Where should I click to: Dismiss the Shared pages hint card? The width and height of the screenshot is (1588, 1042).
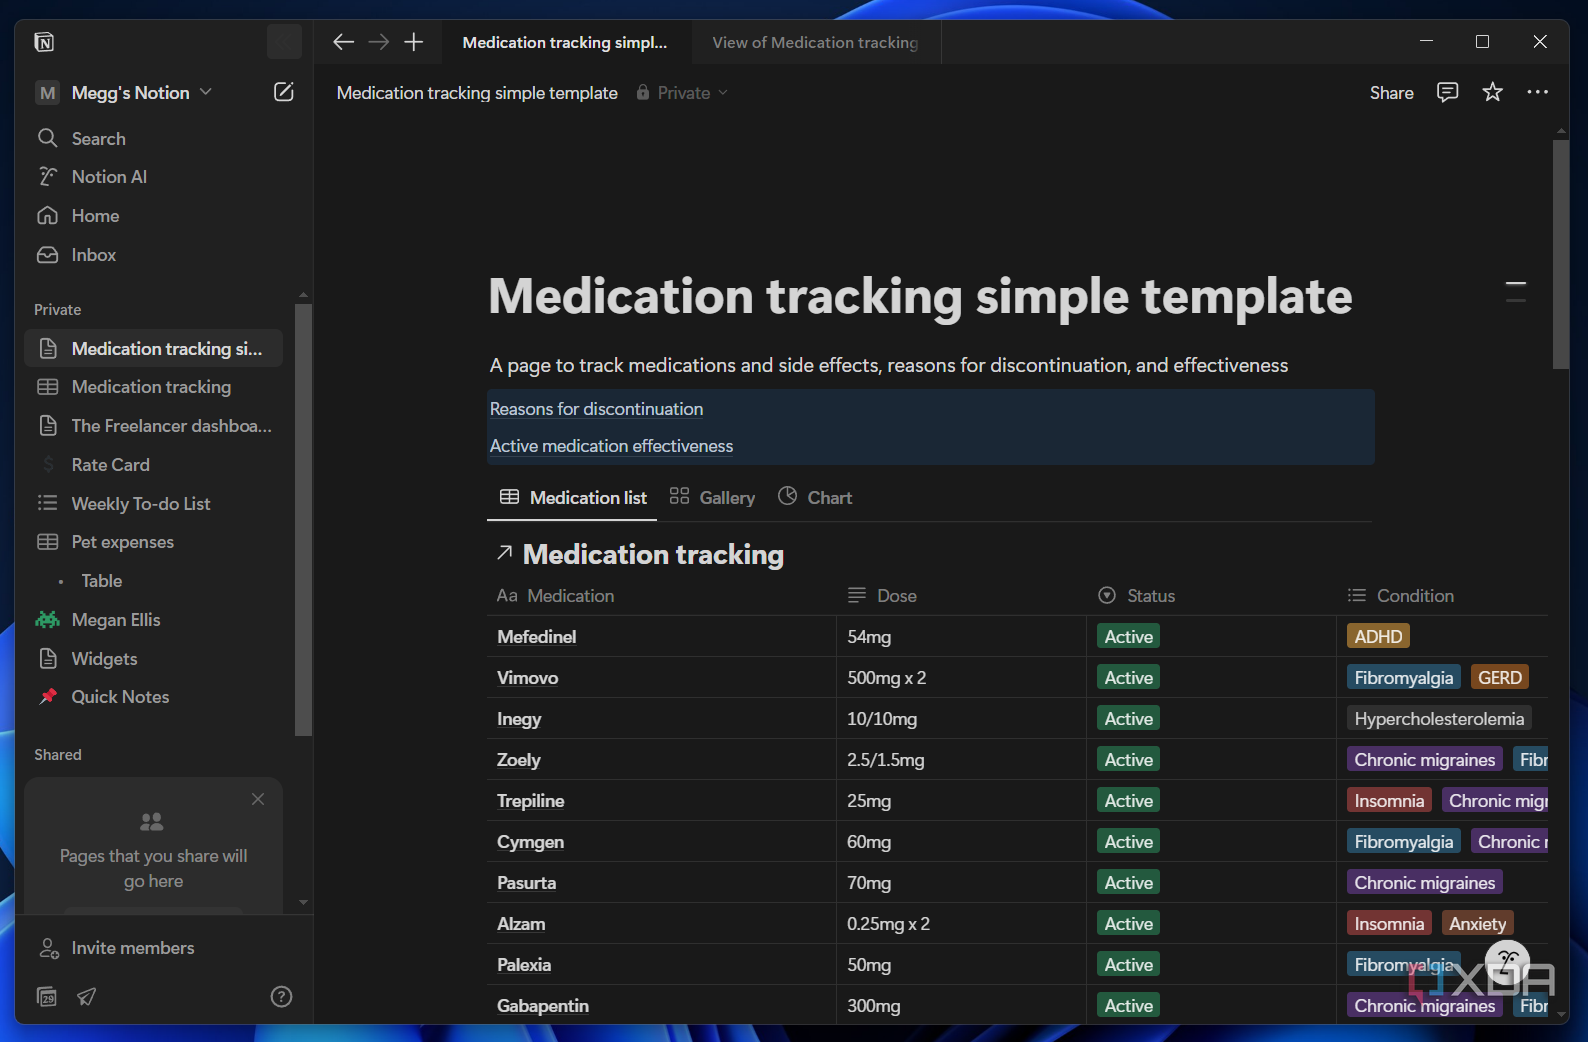click(x=258, y=799)
